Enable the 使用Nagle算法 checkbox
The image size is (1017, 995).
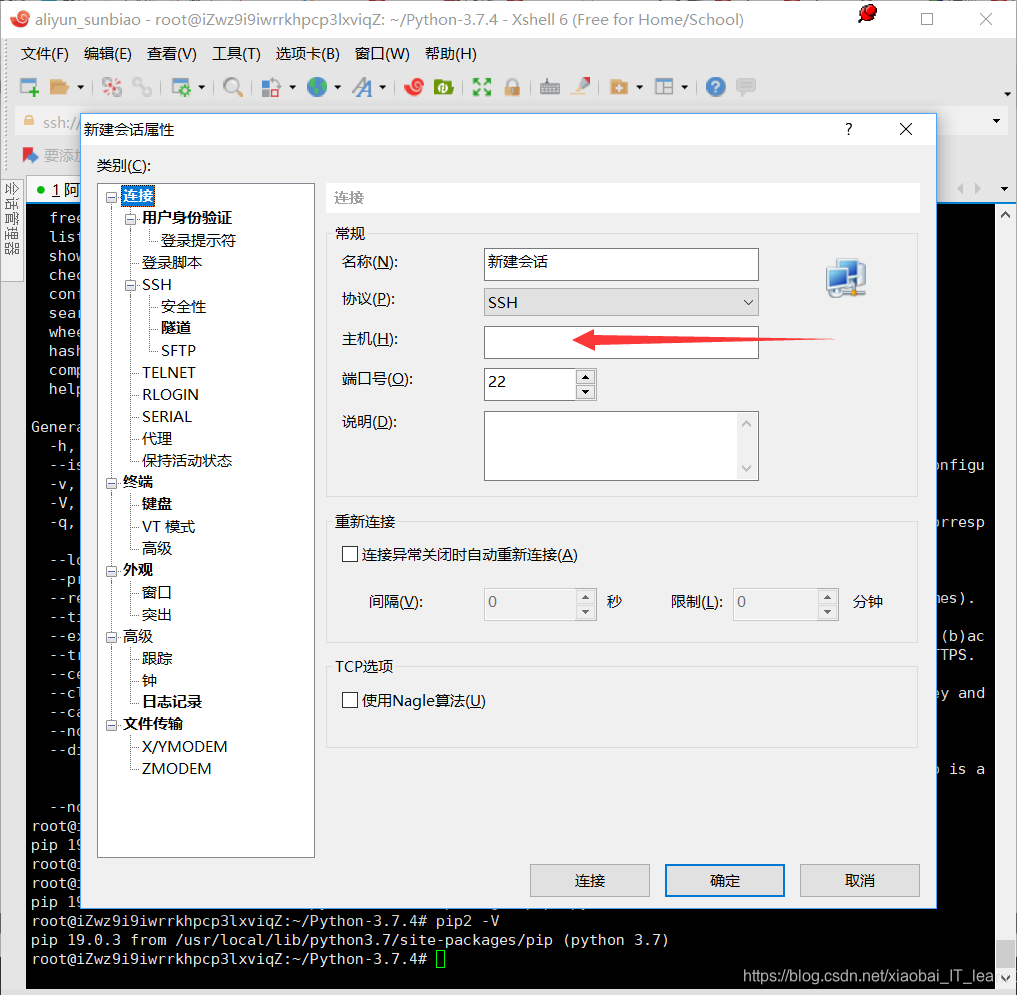350,701
